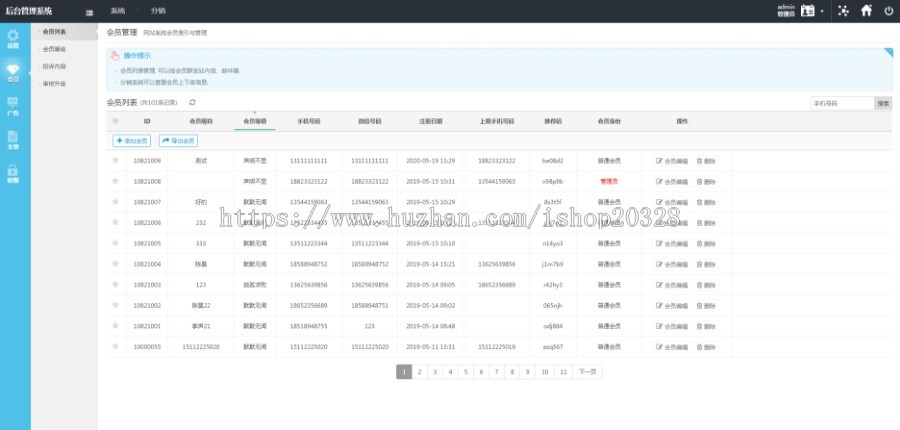Delete member 10821005 with trash icon
The height and width of the screenshot is (430, 900).
point(706,243)
